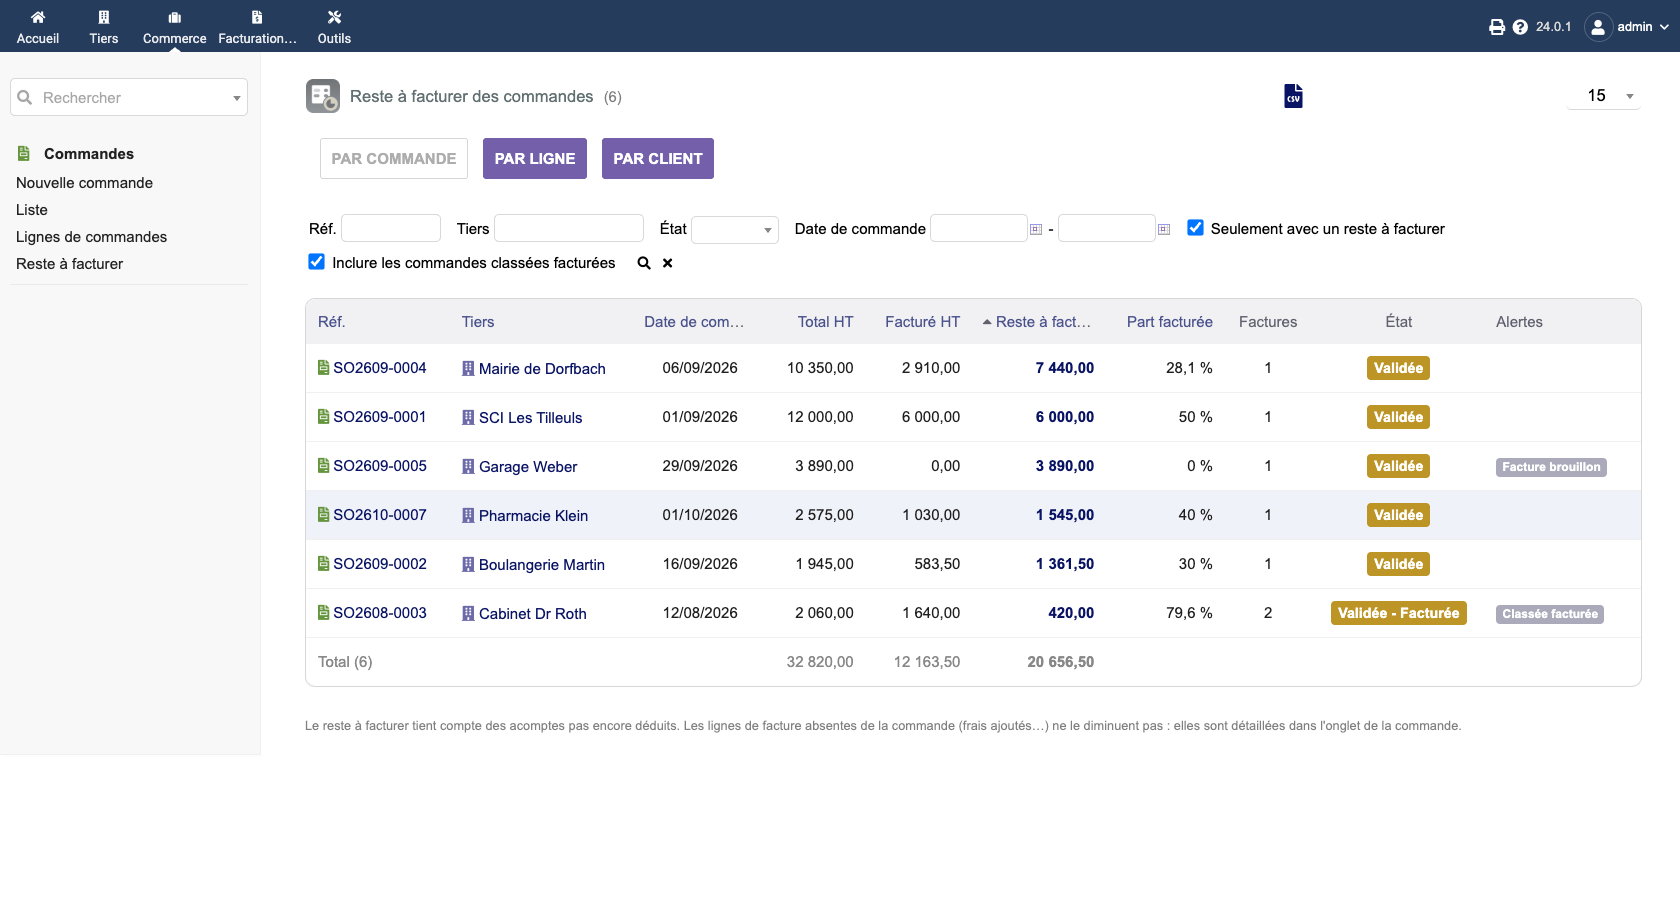The width and height of the screenshot is (1680, 900).
Task: Export list with the CSV file icon
Action: click(1293, 96)
